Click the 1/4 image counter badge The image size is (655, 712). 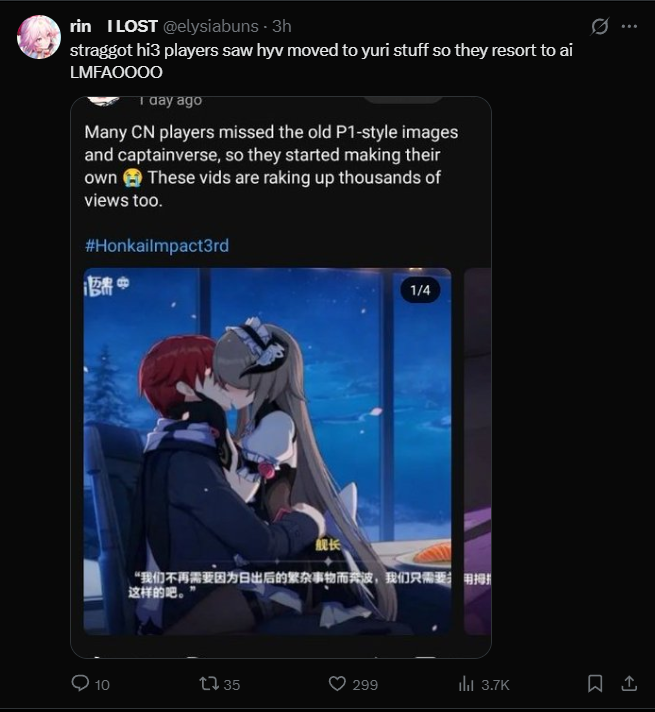tap(420, 290)
